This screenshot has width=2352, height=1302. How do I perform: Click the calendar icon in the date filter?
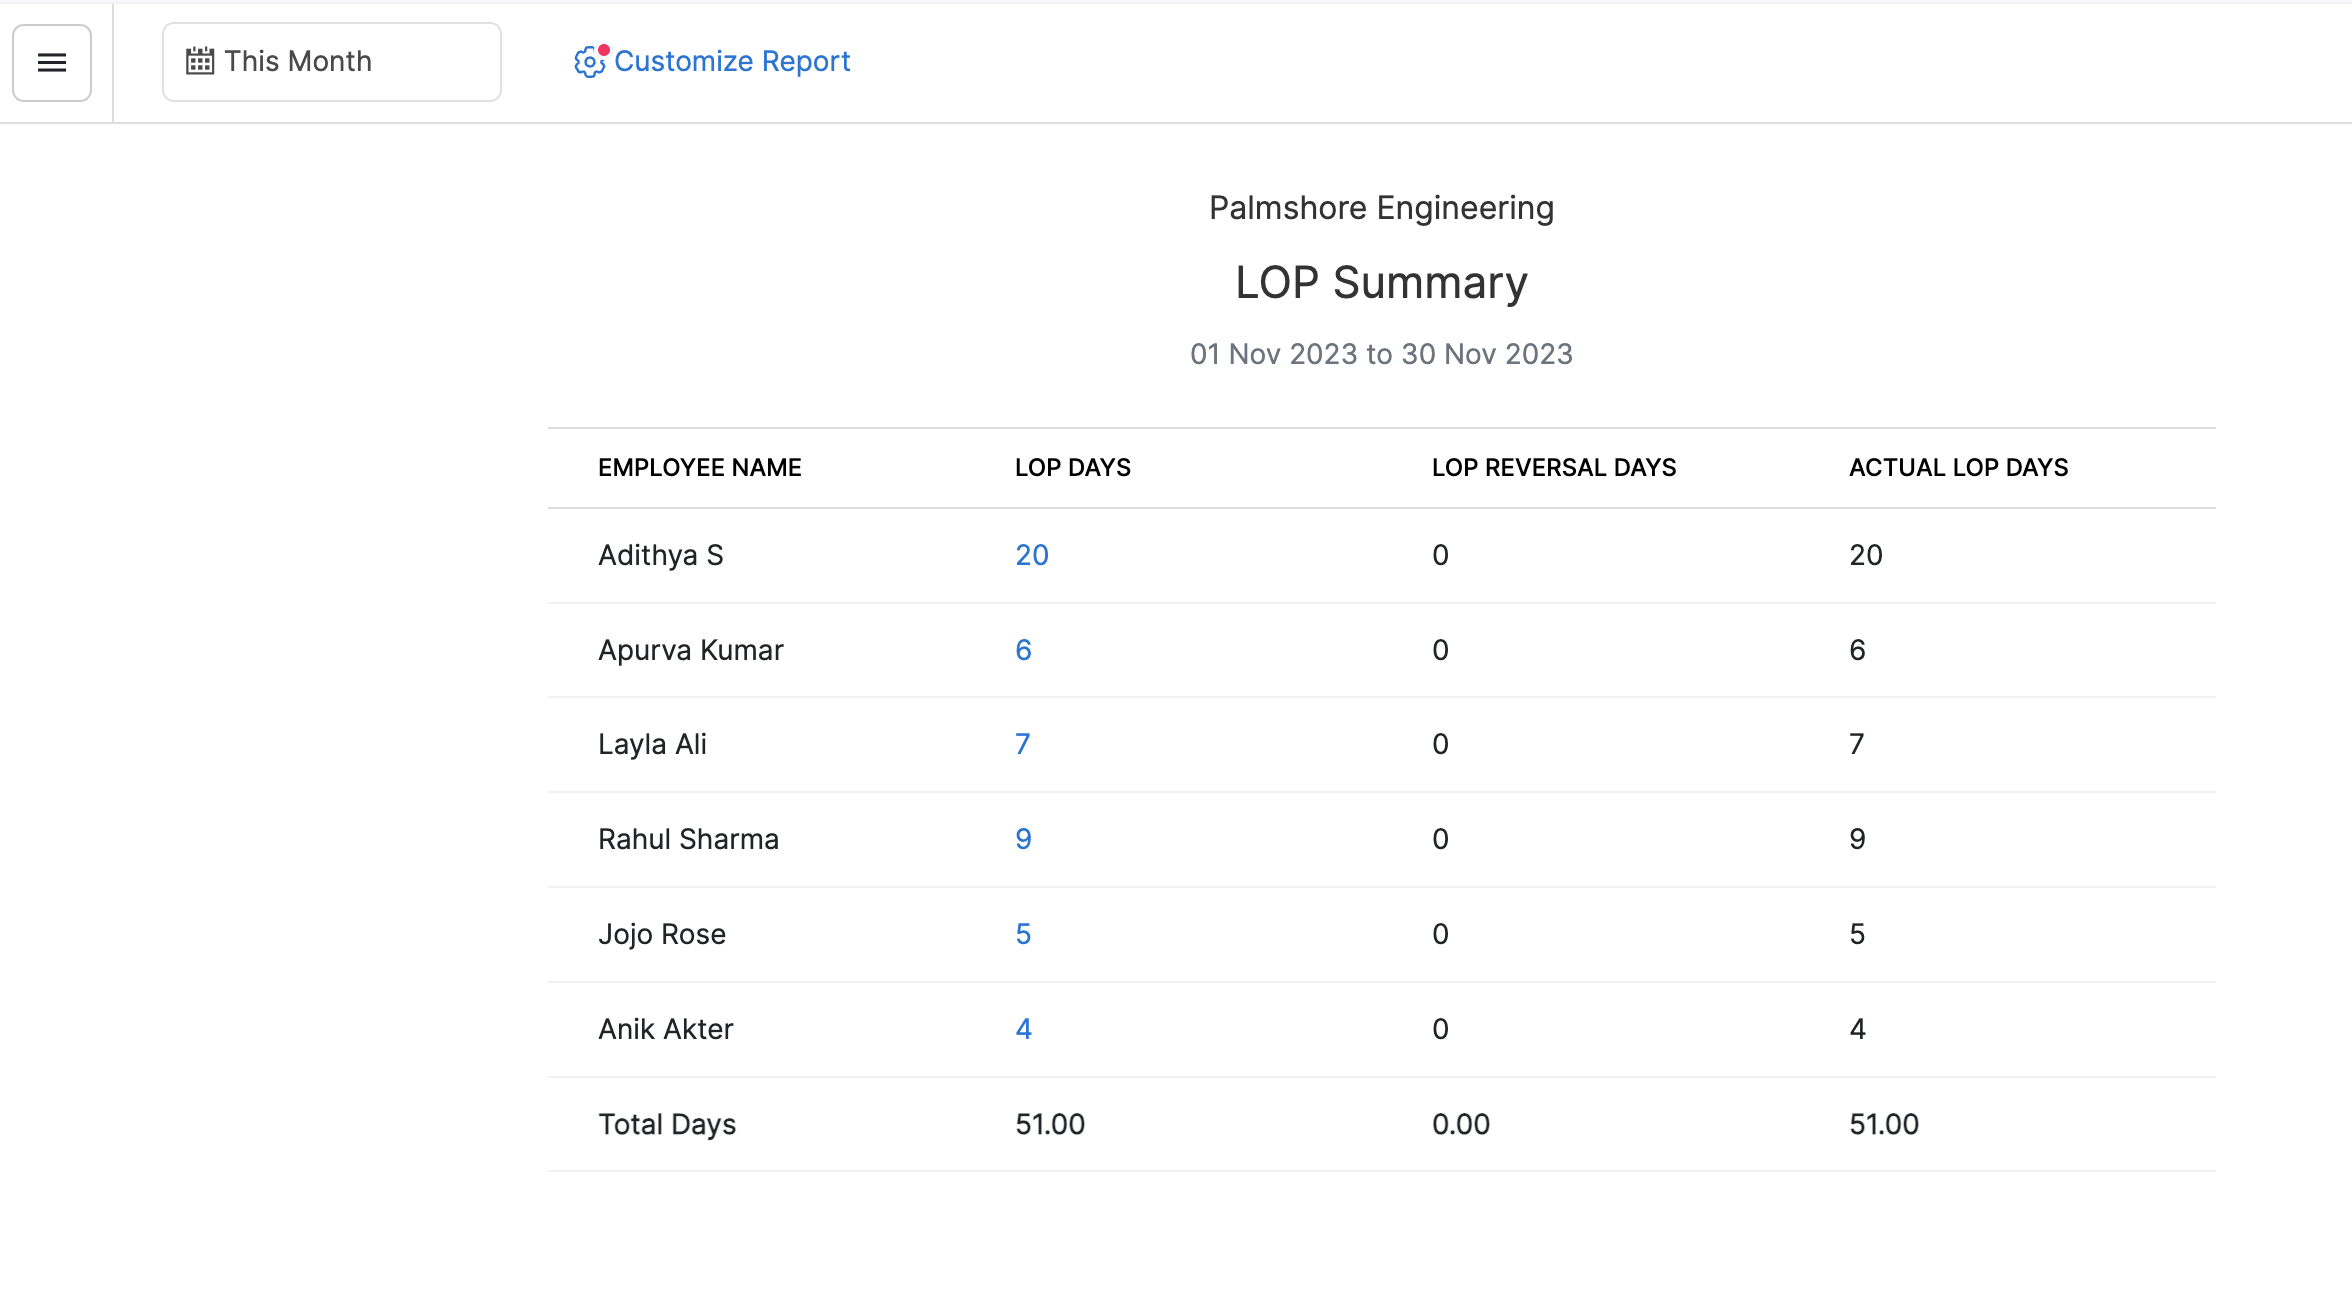(199, 61)
